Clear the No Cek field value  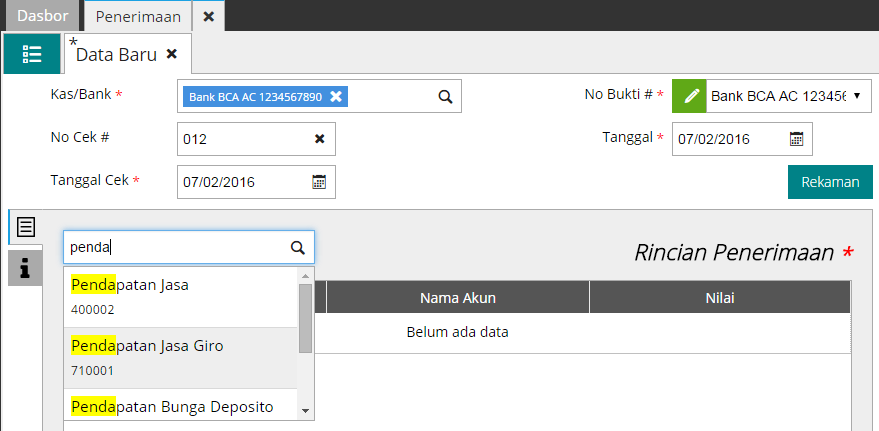pyautogui.click(x=320, y=139)
